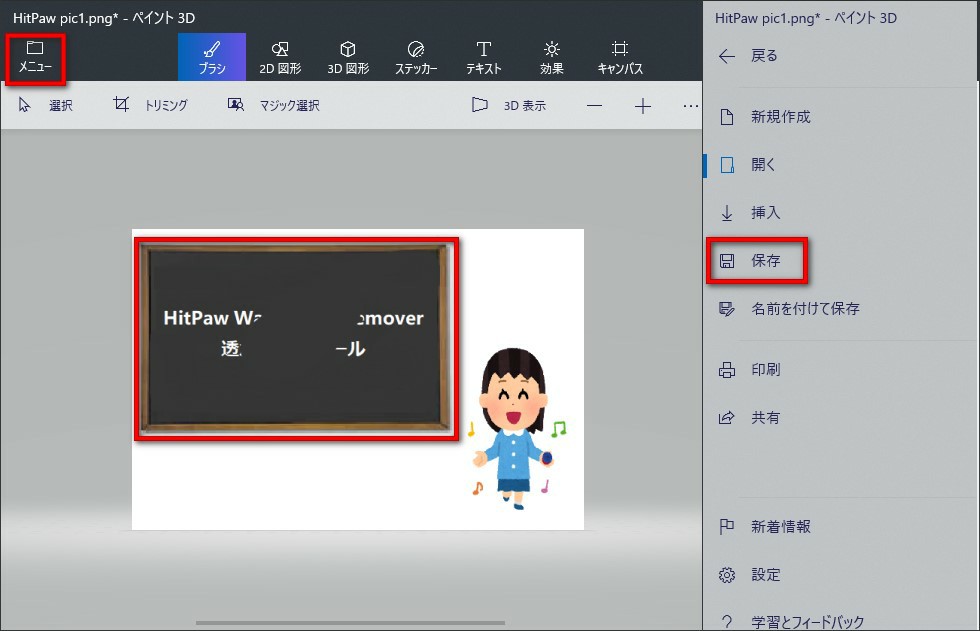Click the トリミング crop tool
Image resolution: width=980 pixels, height=631 pixels.
tap(150, 105)
